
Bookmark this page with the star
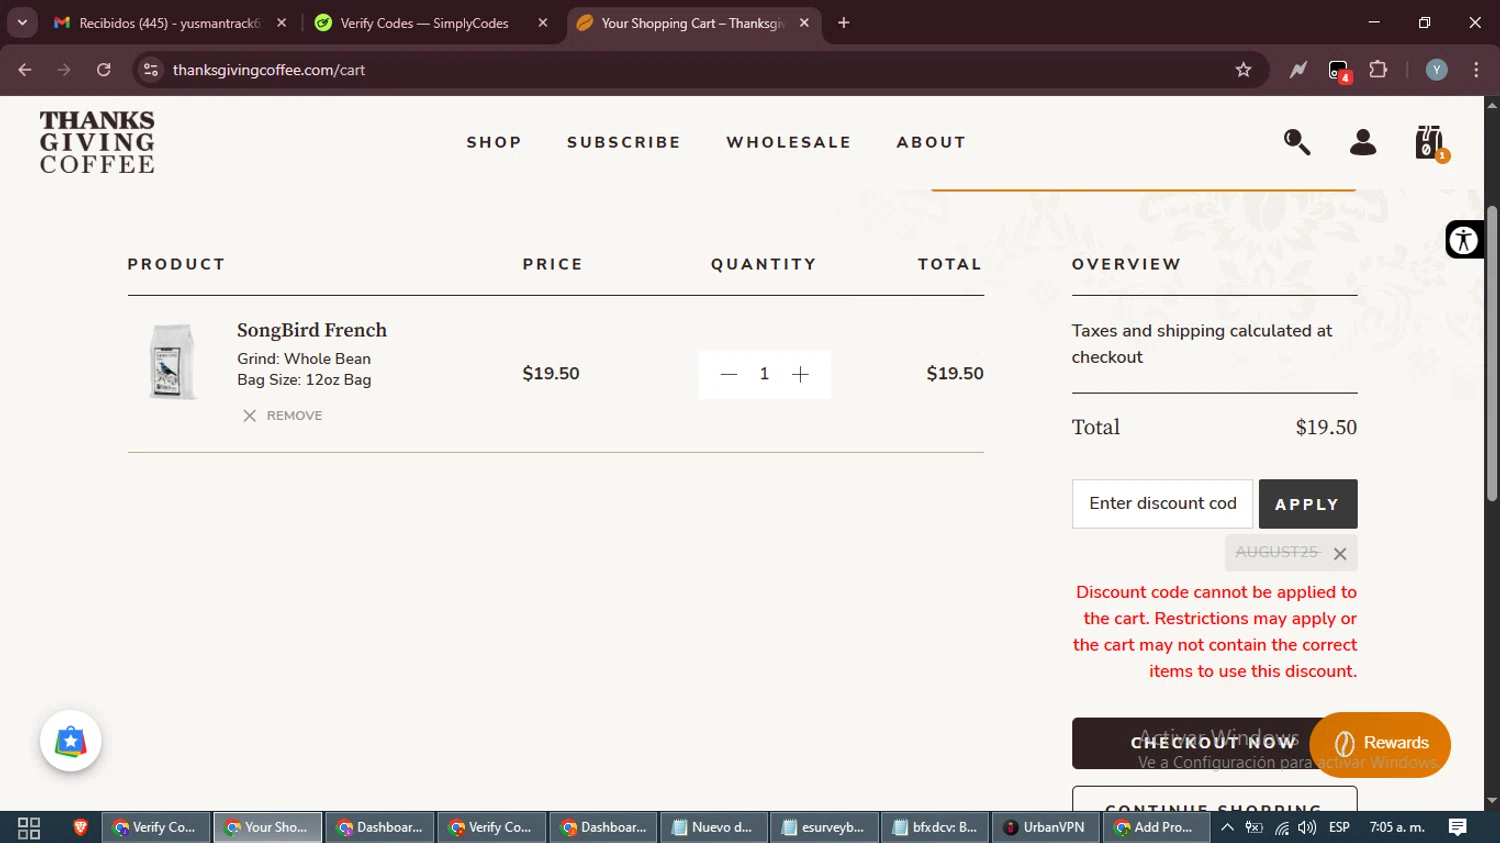1243,70
